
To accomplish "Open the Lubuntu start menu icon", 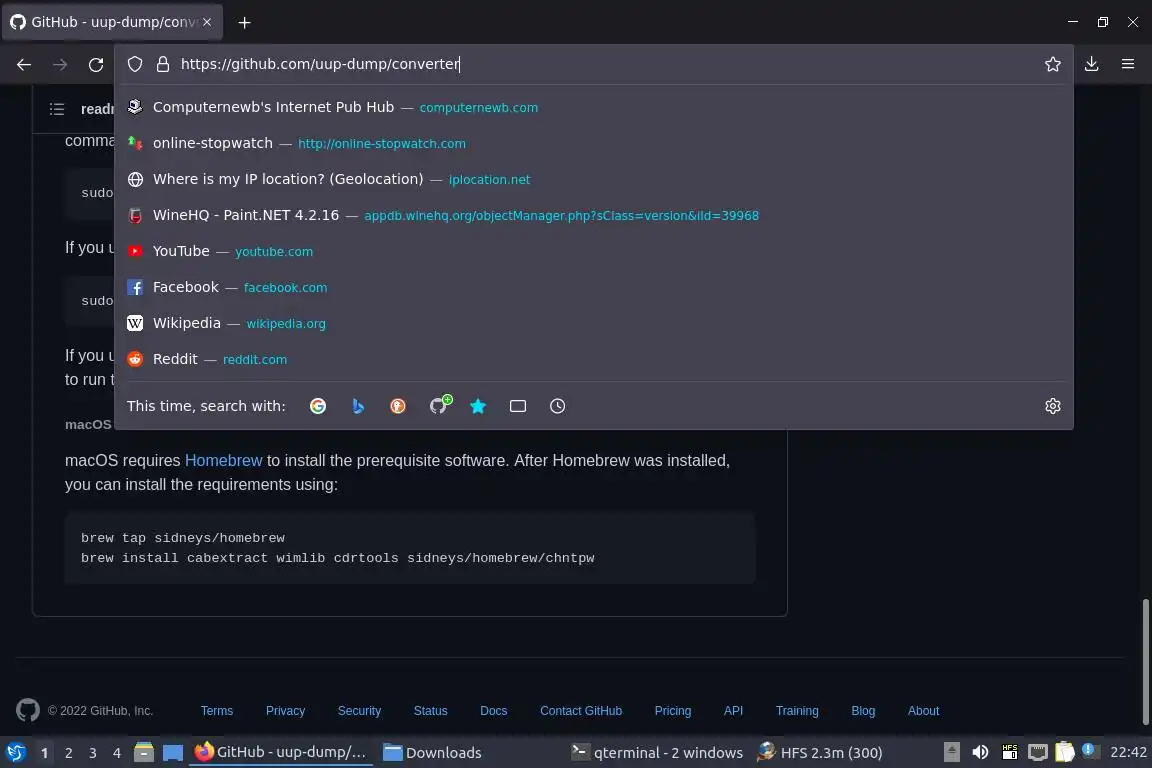I will [x=15, y=752].
